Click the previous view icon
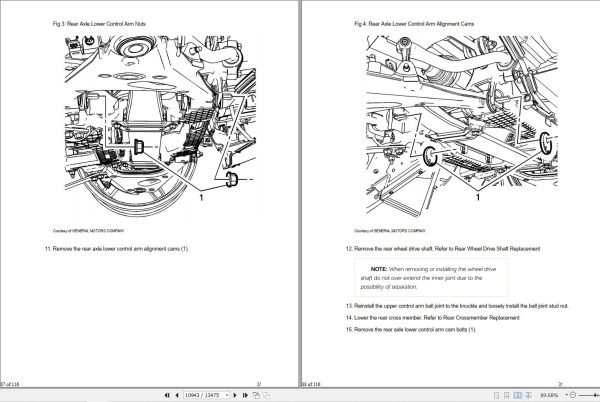The height and width of the screenshot is (402, 600). [x=256, y=395]
